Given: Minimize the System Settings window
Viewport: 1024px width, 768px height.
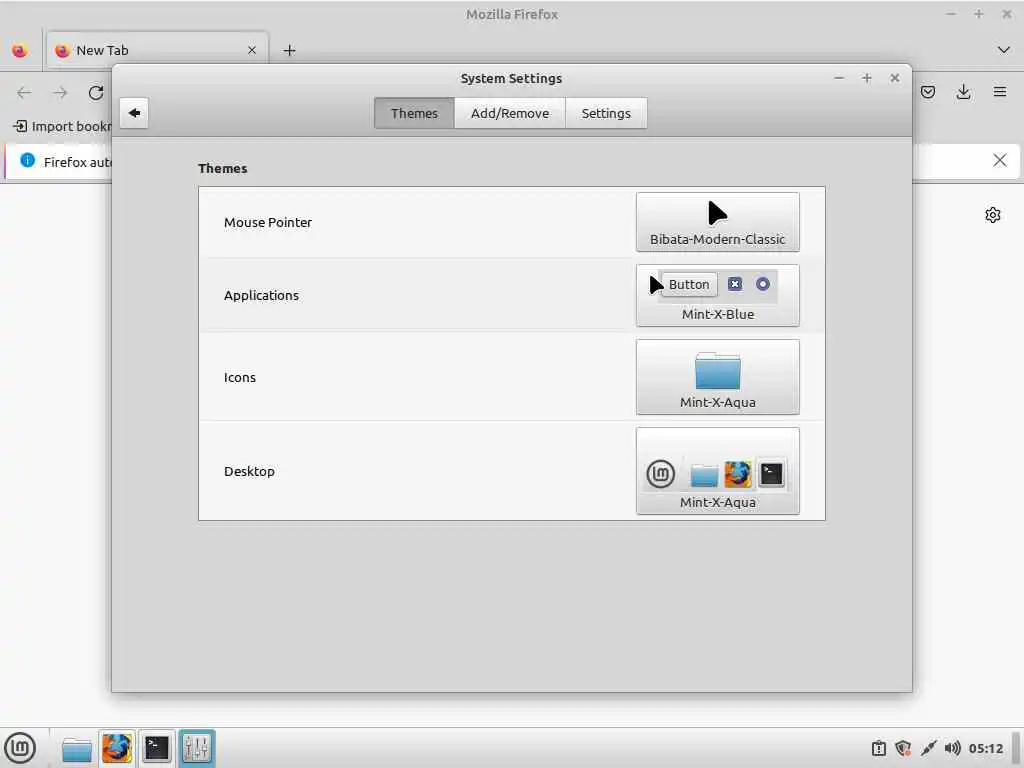Looking at the screenshot, I should [839, 78].
